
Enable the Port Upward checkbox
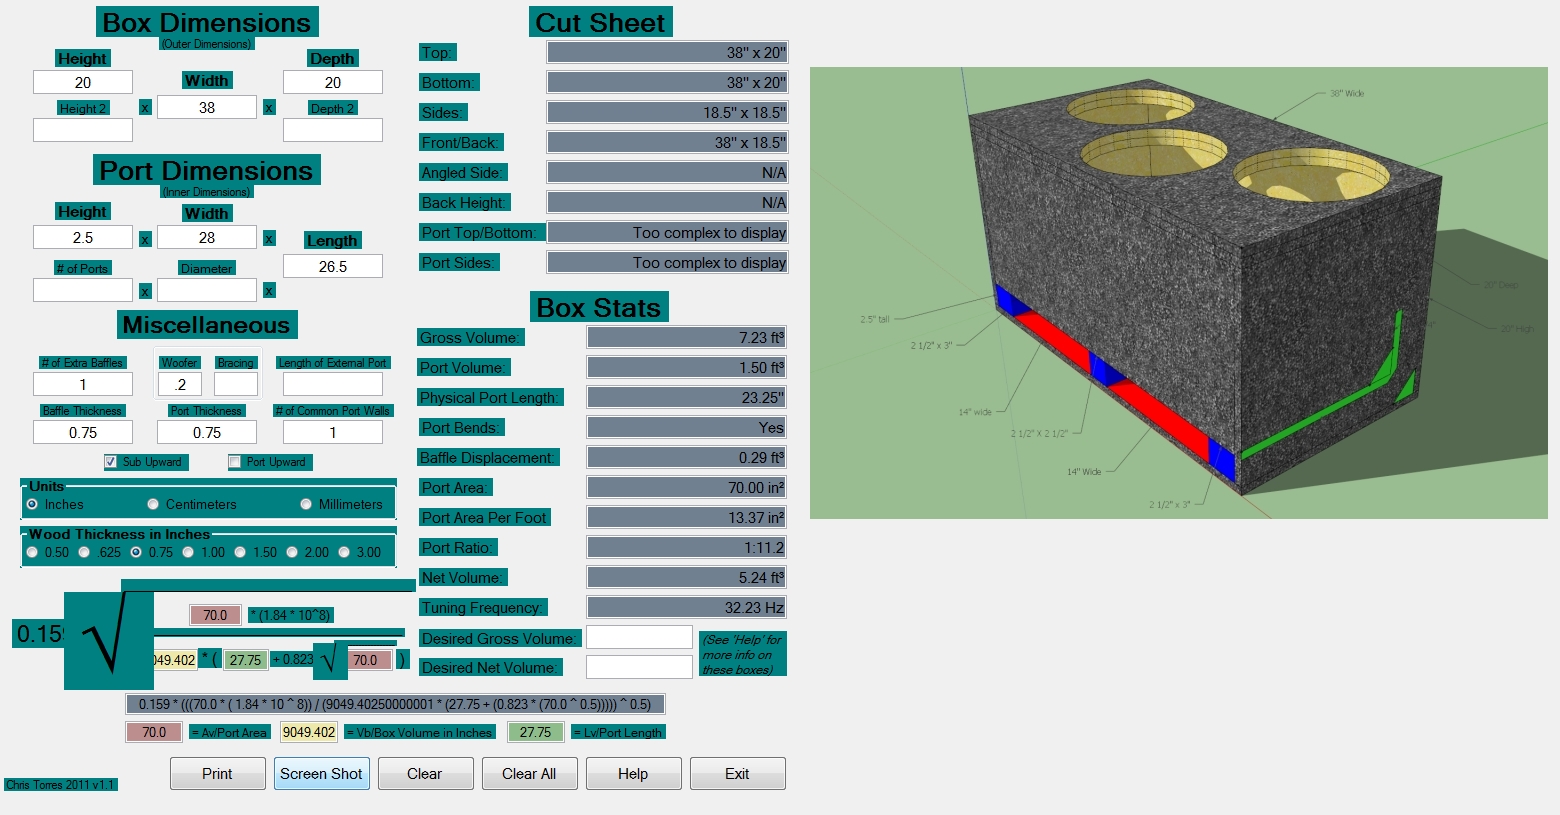235,462
